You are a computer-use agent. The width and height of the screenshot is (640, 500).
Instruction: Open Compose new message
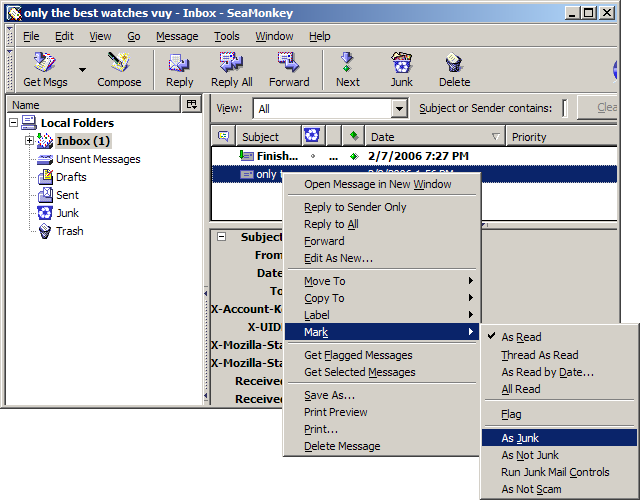pyautogui.click(x=119, y=69)
